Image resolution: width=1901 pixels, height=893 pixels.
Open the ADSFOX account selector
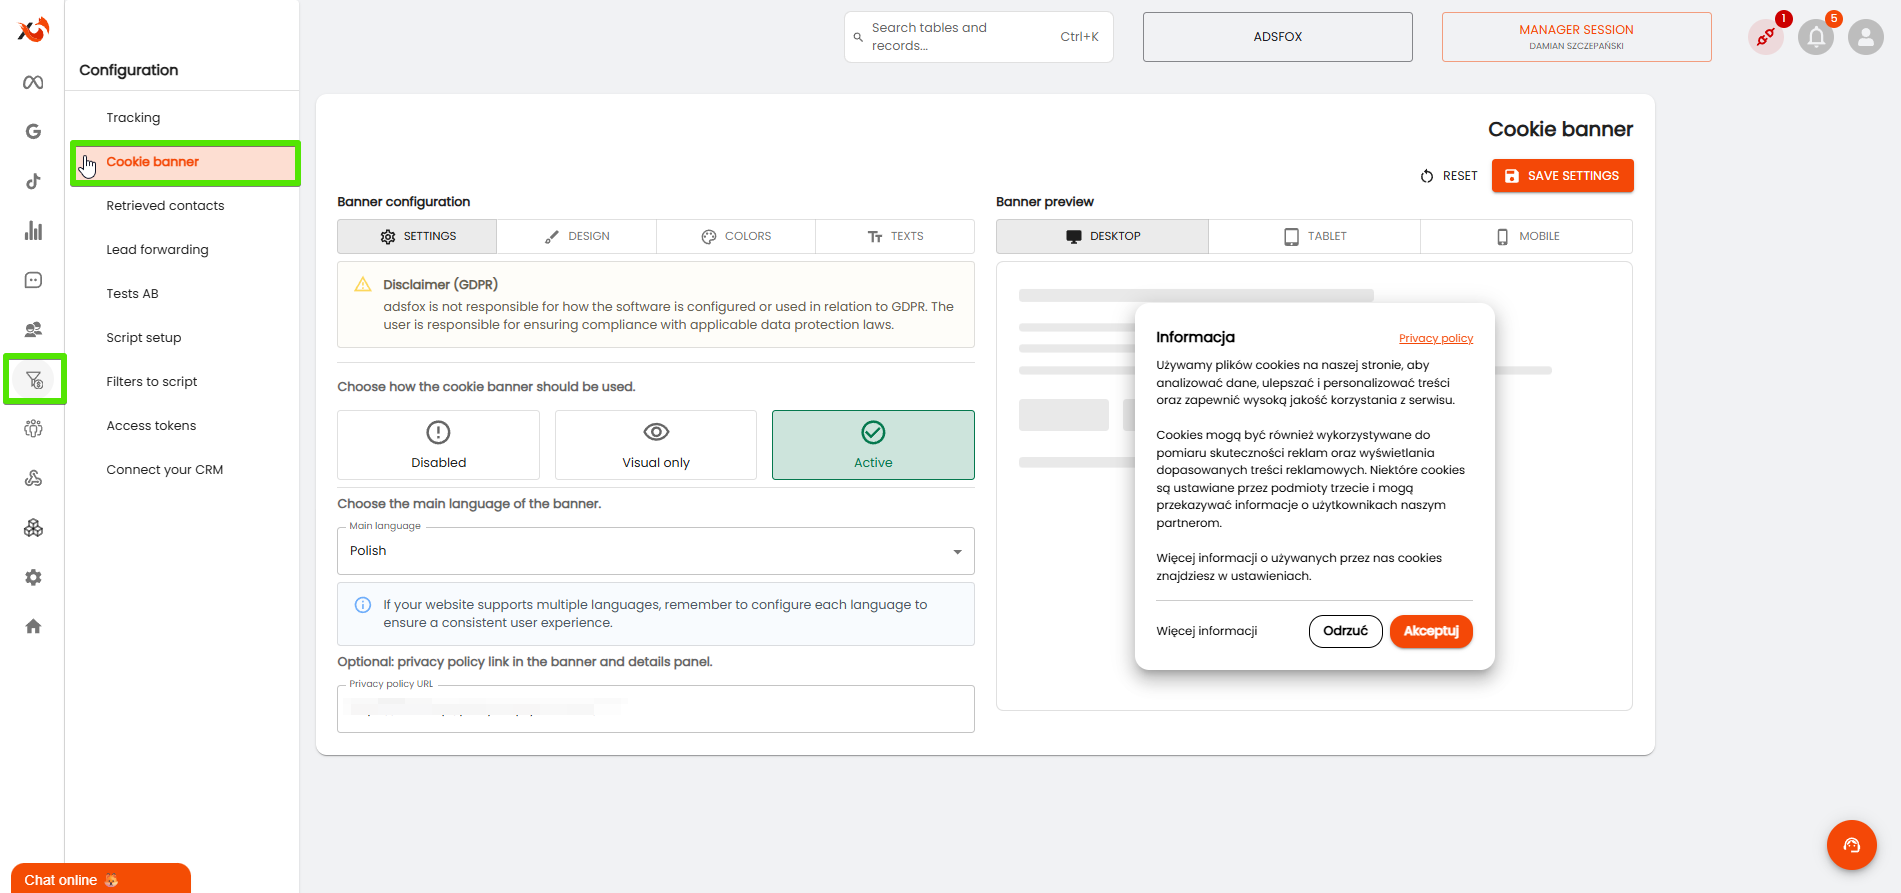[x=1278, y=37]
